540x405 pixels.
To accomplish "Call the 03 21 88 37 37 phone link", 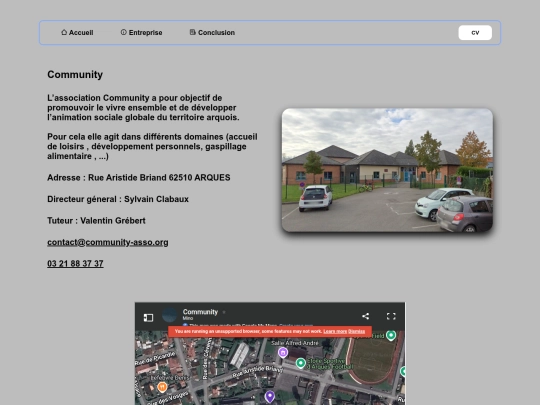I will coord(75,263).
